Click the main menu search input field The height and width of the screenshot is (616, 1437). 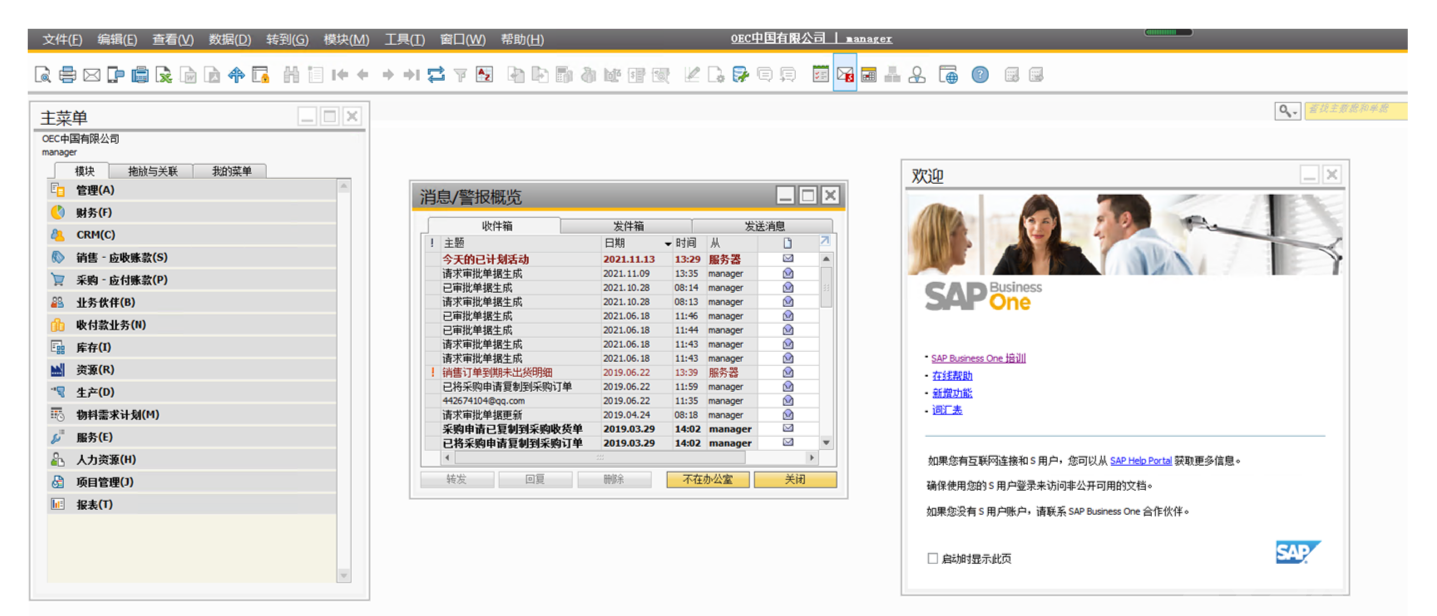1354,111
